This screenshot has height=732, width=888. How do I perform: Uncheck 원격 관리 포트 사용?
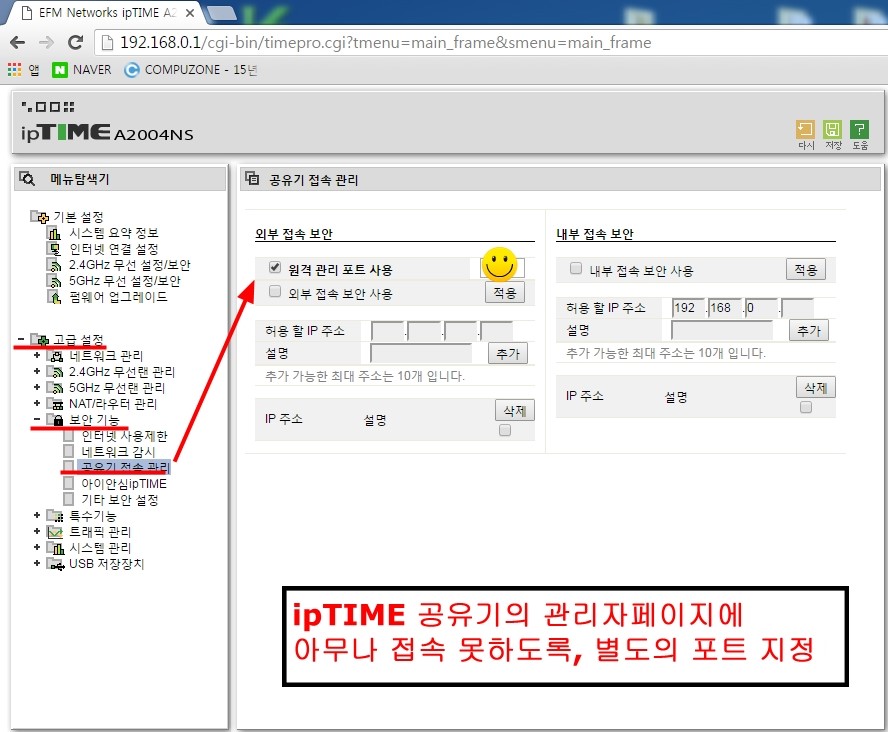pyautogui.click(x=276, y=266)
